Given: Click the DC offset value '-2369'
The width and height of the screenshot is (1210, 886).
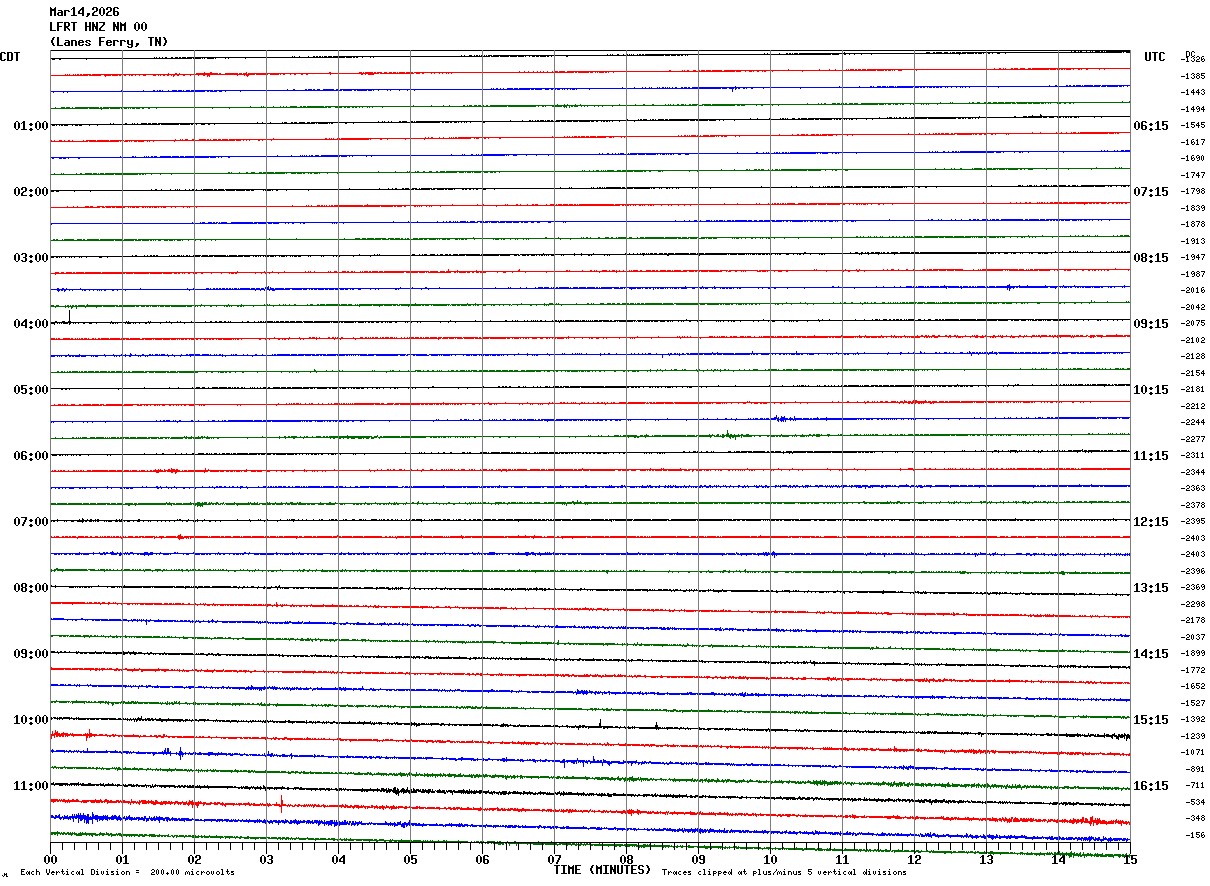Looking at the screenshot, I should tap(1193, 588).
